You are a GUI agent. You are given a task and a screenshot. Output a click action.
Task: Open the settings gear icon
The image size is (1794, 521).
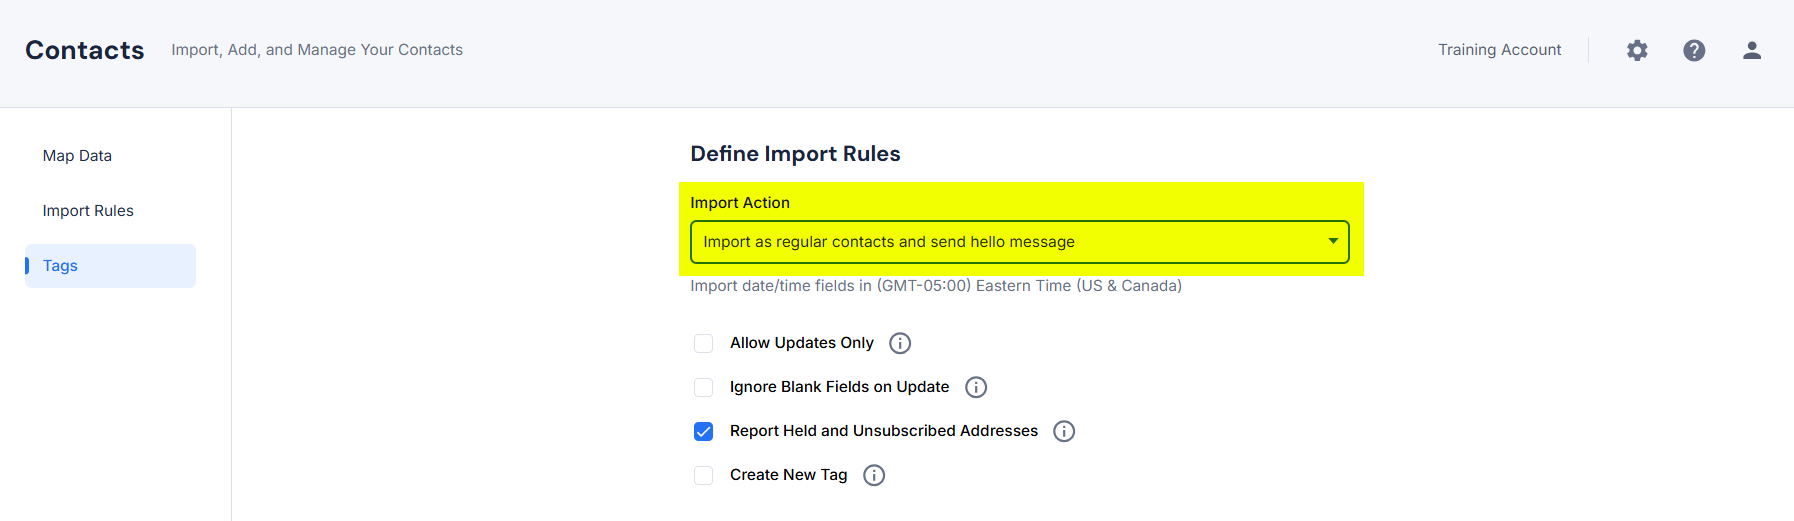(1637, 50)
